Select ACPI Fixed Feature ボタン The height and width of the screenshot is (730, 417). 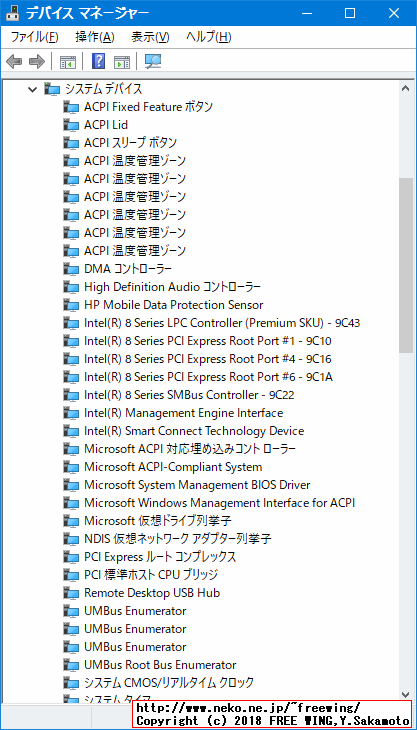pos(148,107)
